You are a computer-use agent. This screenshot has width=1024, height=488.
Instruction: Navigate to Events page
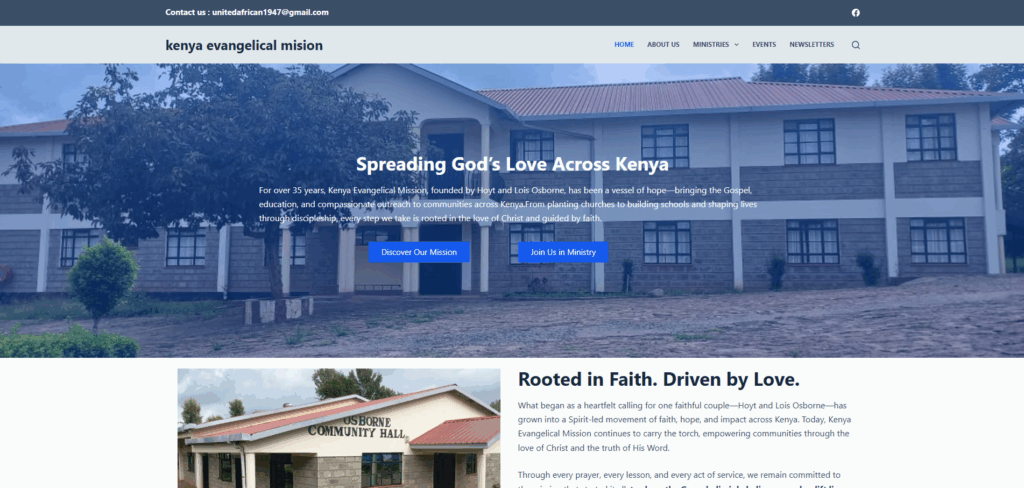click(x=764, y=44)
